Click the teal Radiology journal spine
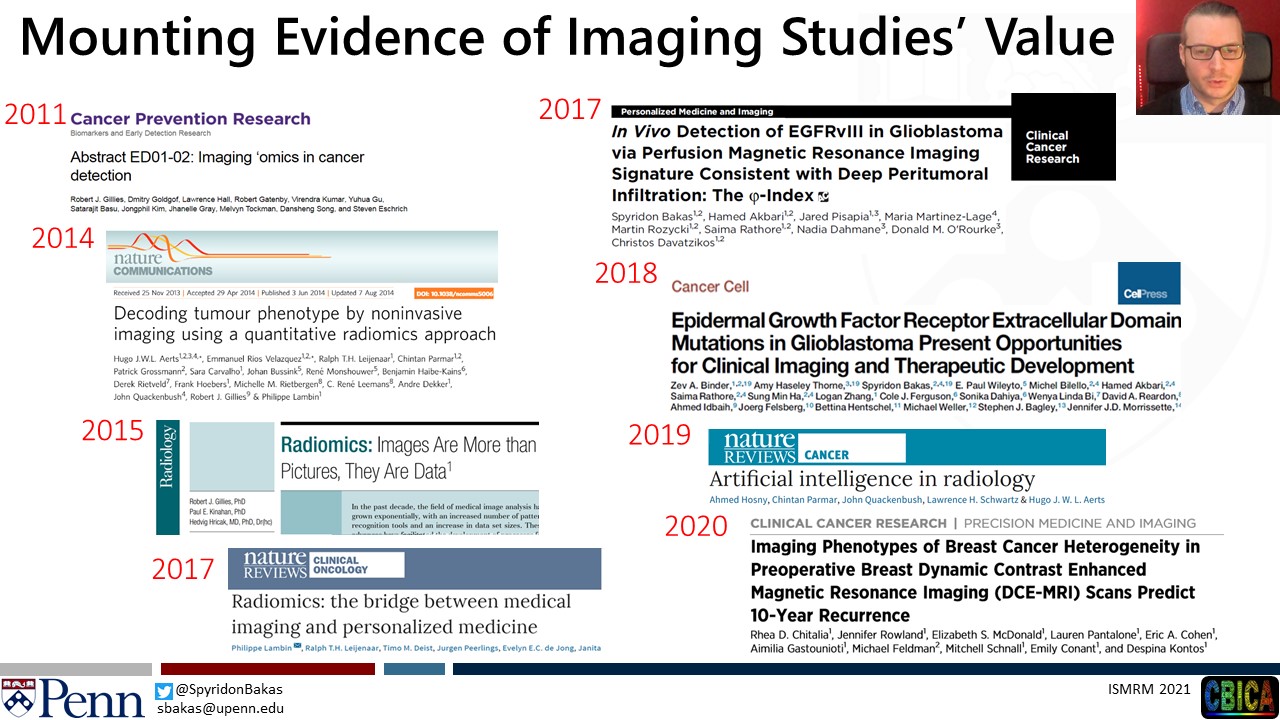The height and width of the screenshot is (720, 1280). [167, 478]
